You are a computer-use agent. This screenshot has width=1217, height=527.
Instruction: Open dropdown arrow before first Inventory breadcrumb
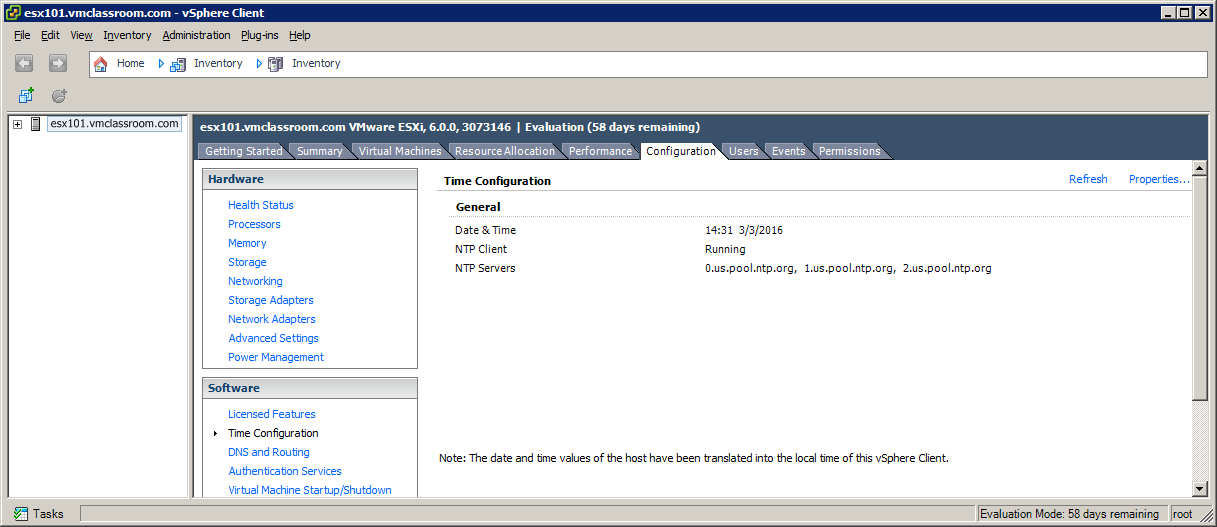point(161,64)
